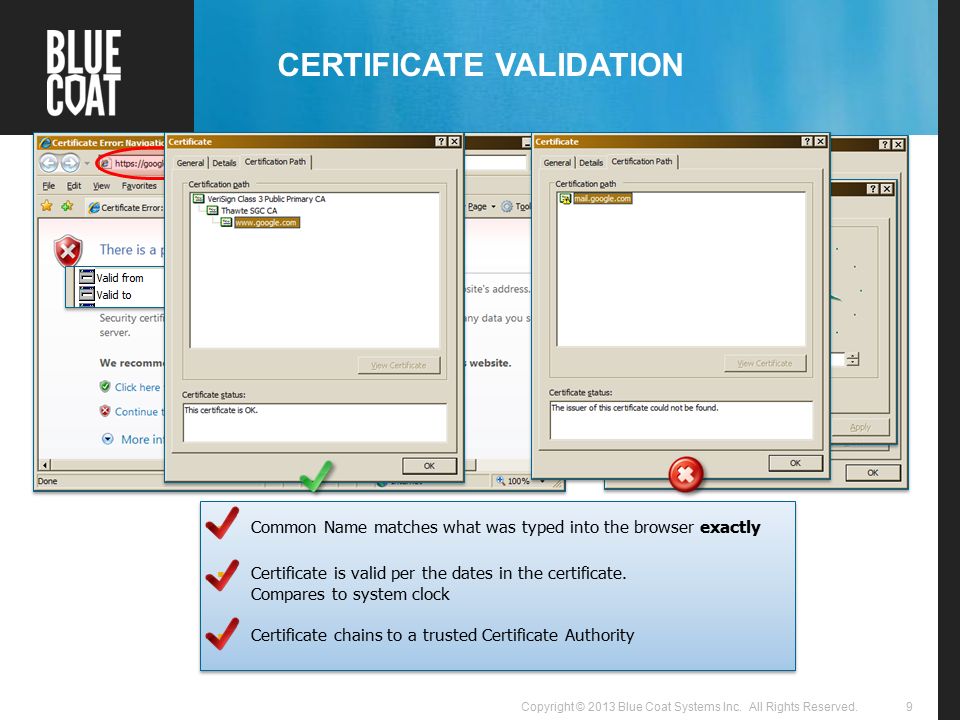Click the Favorites star icon in IE toolbar
960x720 pixels.
pos(47,206)
